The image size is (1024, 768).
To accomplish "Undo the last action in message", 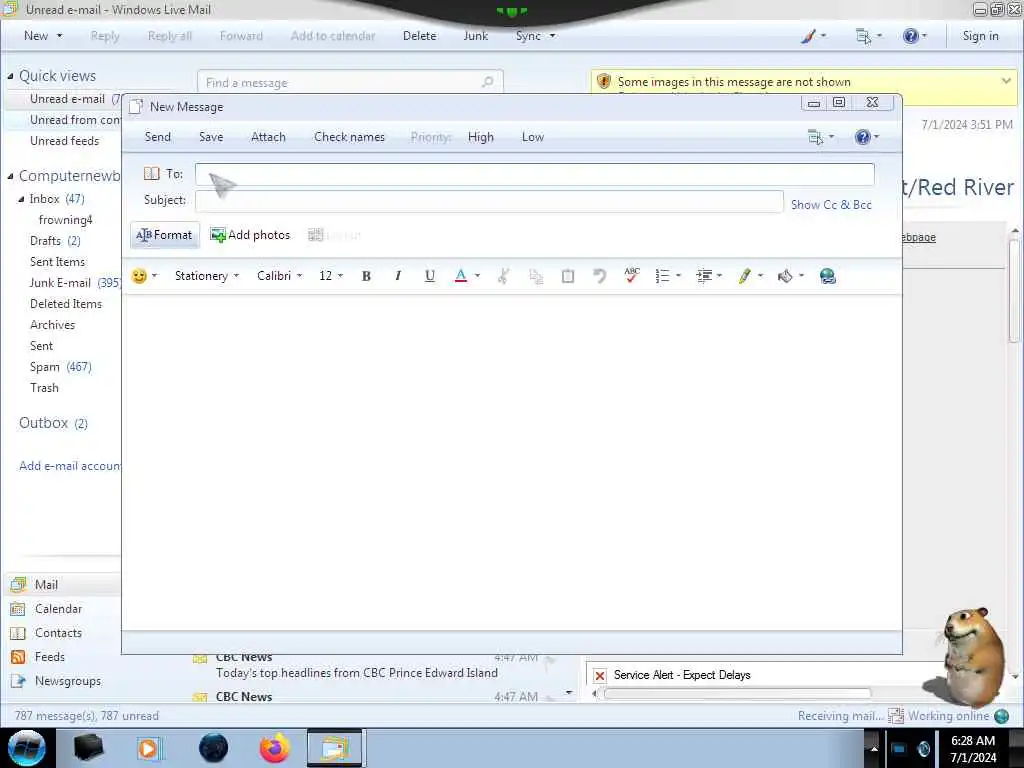I will (x=599, y=276).
